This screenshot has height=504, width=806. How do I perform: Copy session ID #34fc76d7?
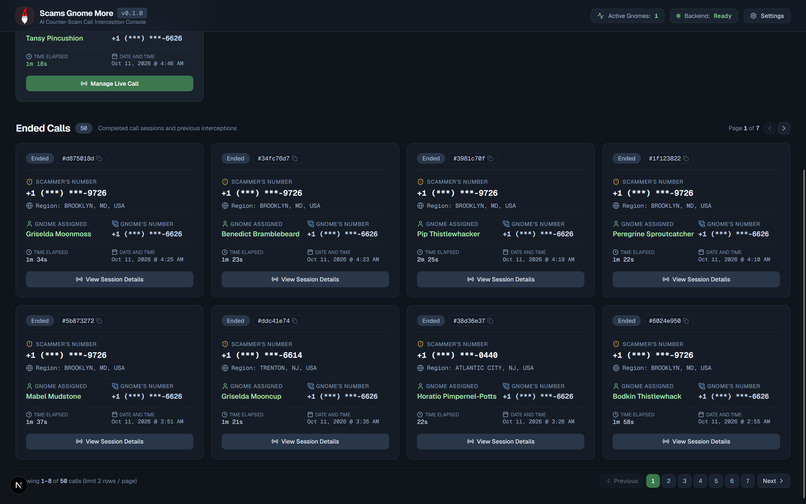tap(295, 158)
